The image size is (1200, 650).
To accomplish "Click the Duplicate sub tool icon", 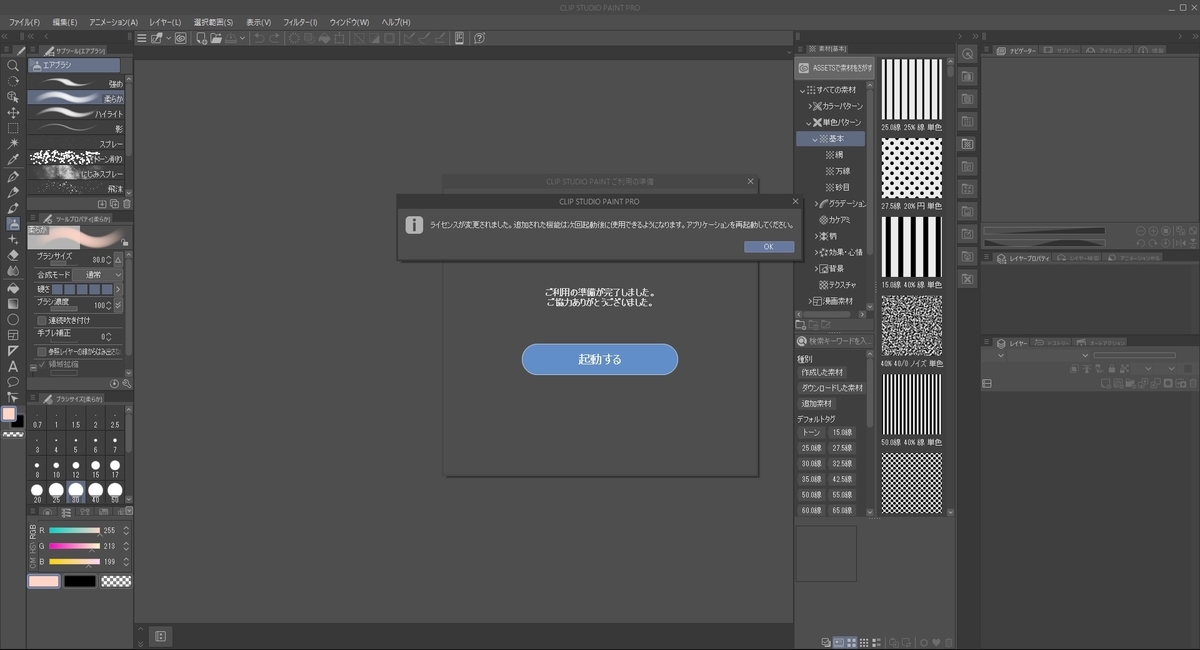I will (x=114, y=204).
